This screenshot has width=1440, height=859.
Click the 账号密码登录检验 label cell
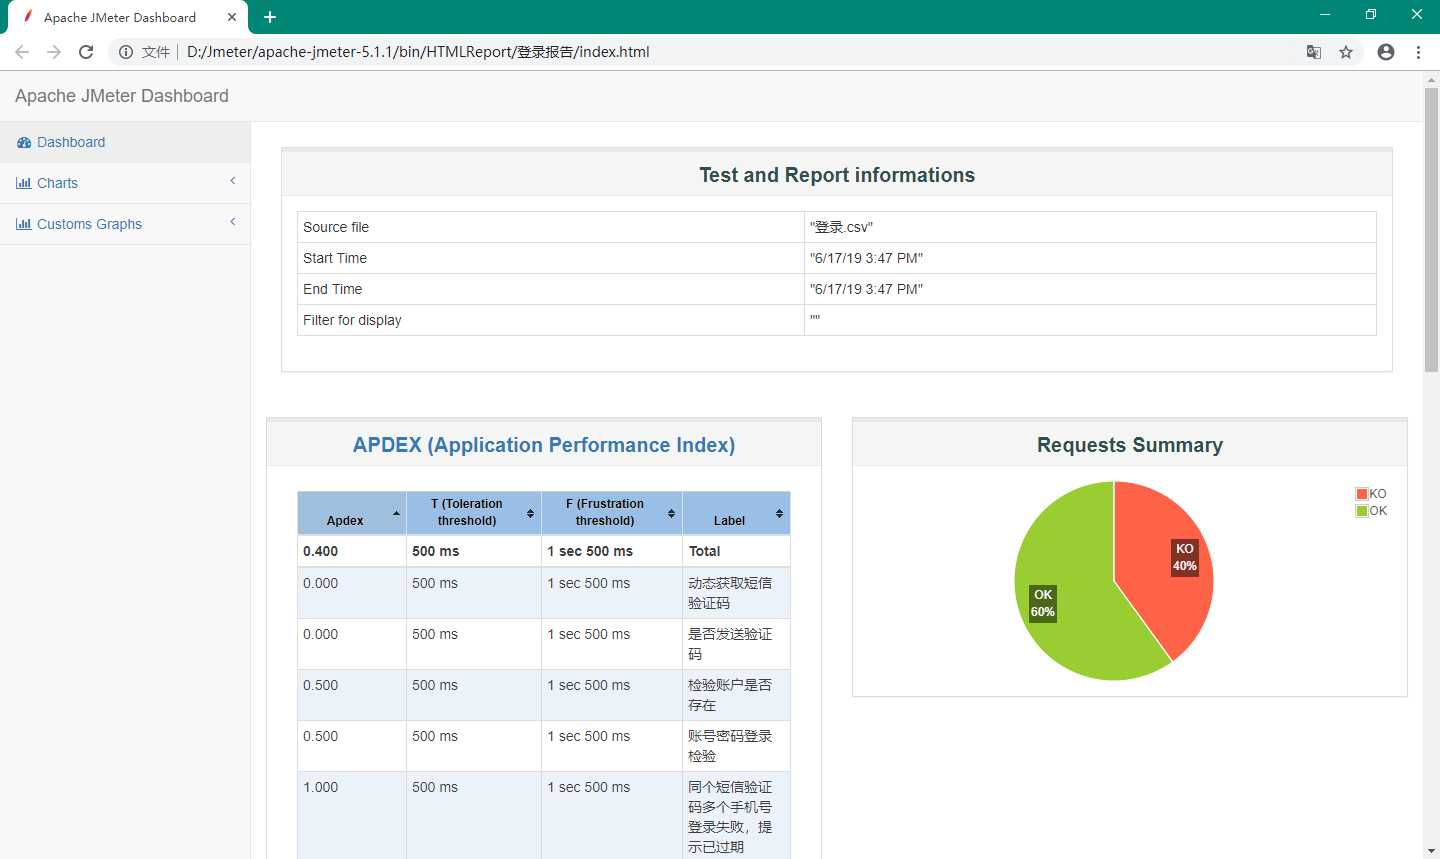coord(736,746)
